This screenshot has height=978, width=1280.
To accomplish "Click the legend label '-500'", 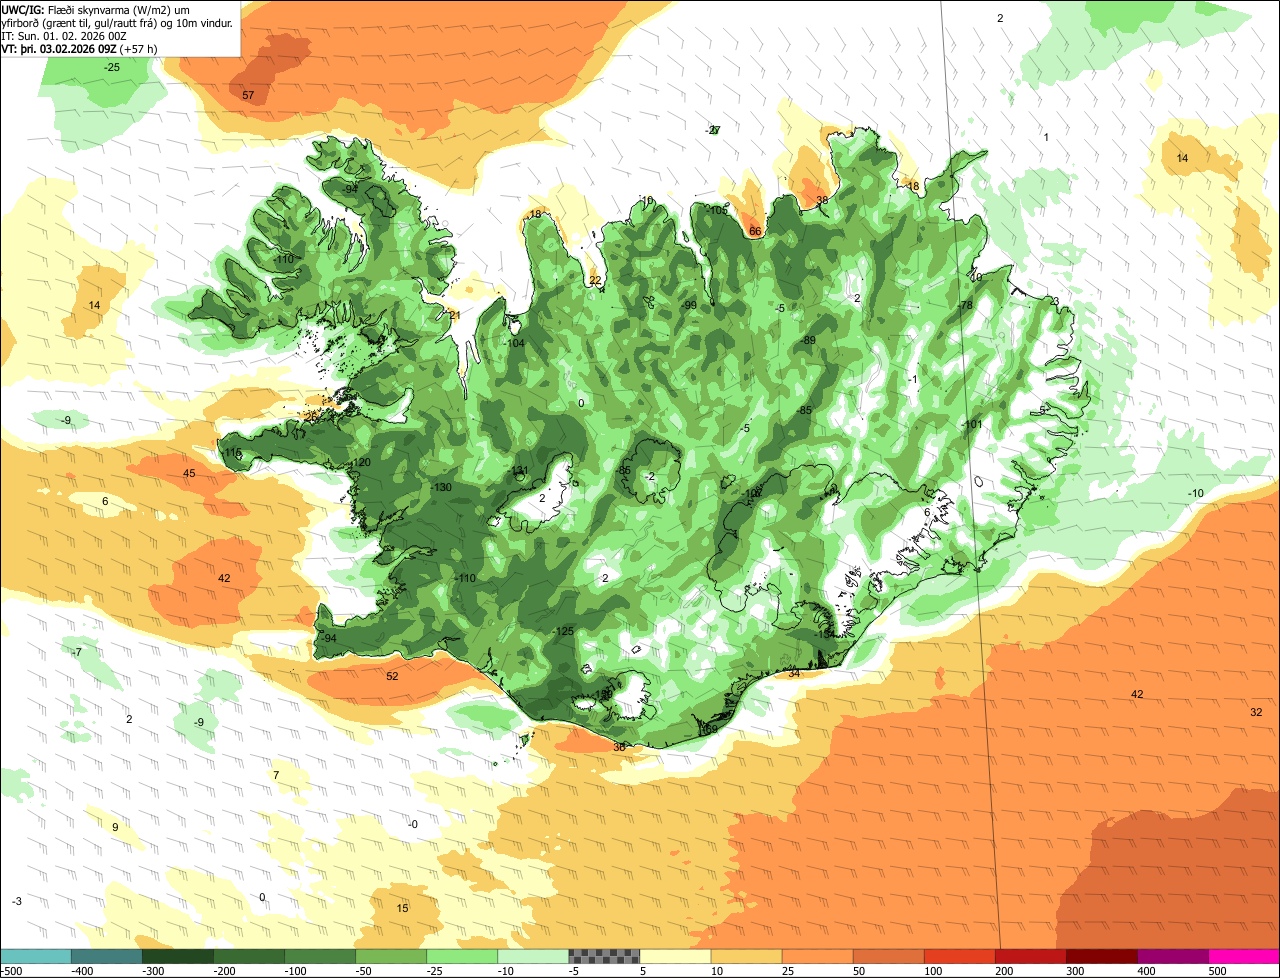I will (12, 970).
